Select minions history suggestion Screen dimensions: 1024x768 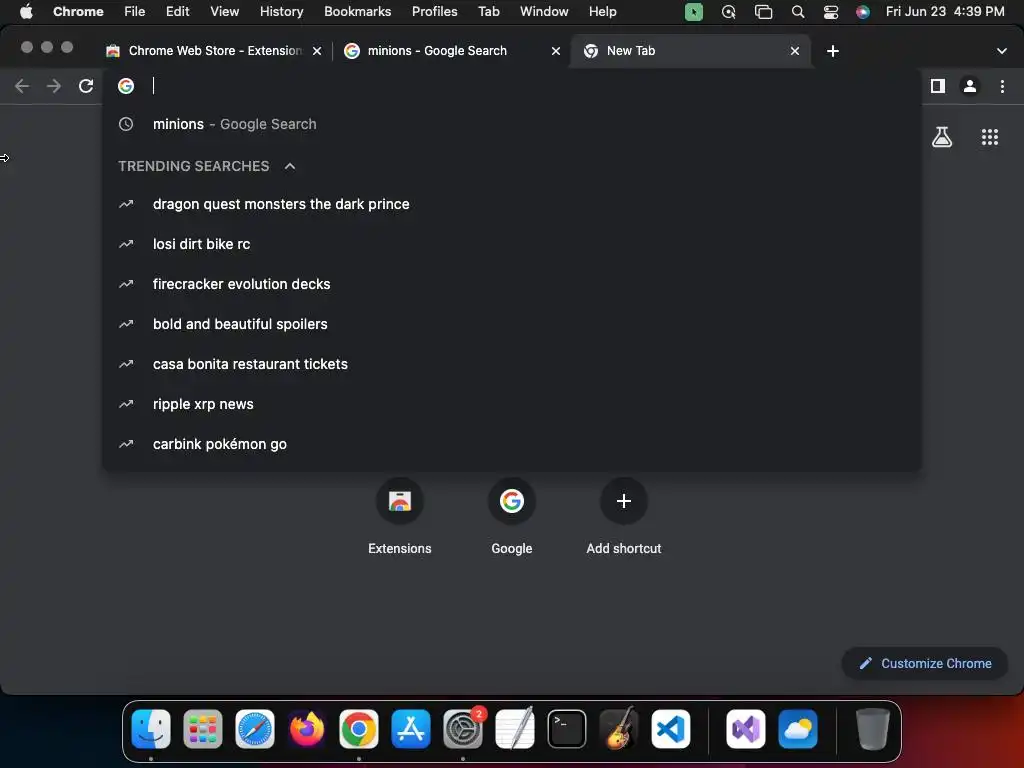(511, 124)
